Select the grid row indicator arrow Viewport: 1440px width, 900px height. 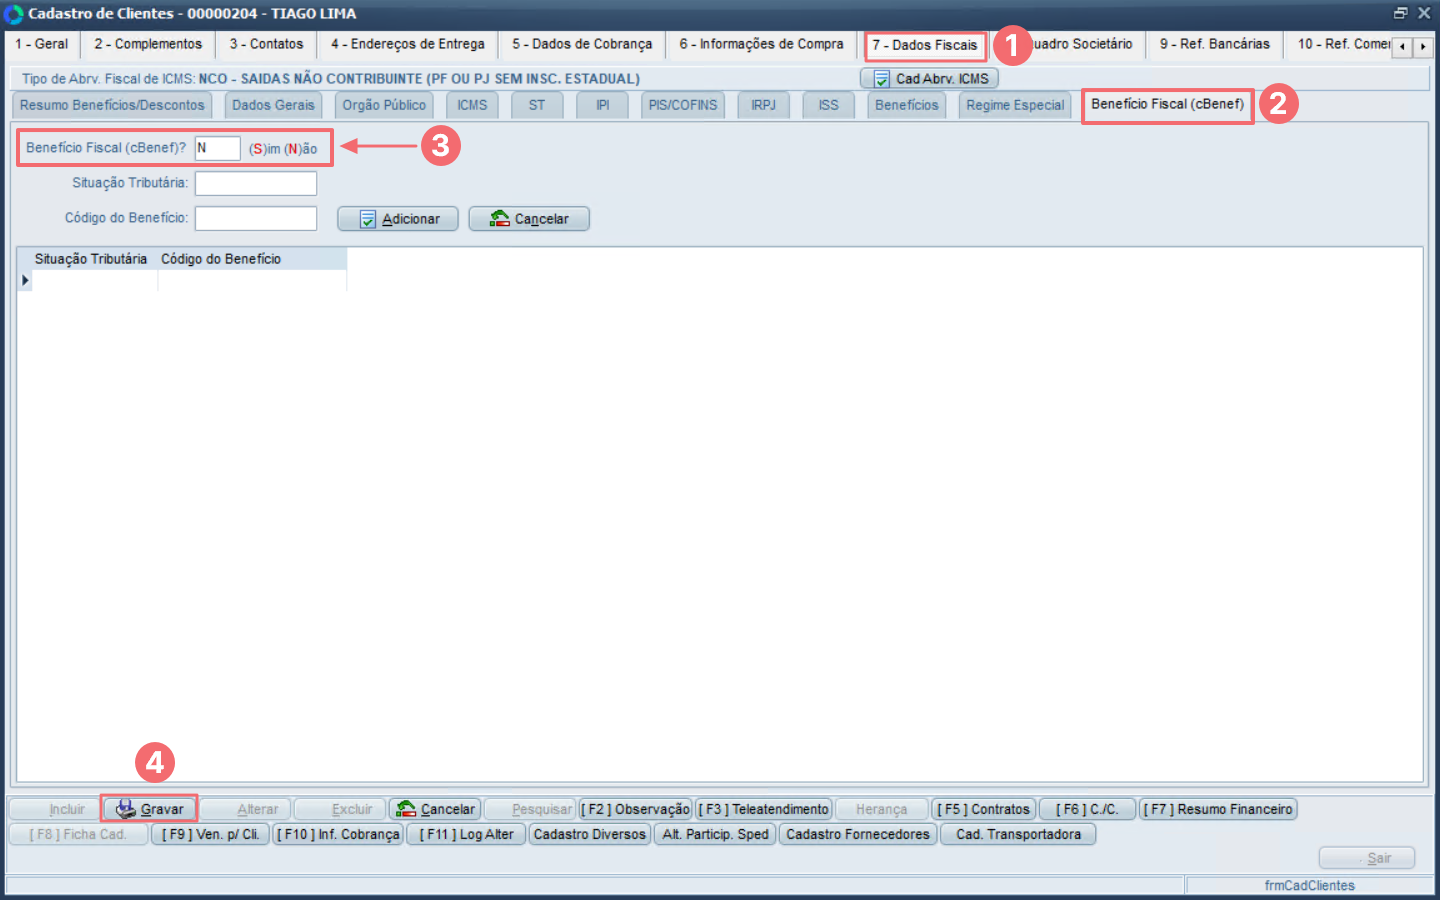pyautogui.click(x=25, y=281)
